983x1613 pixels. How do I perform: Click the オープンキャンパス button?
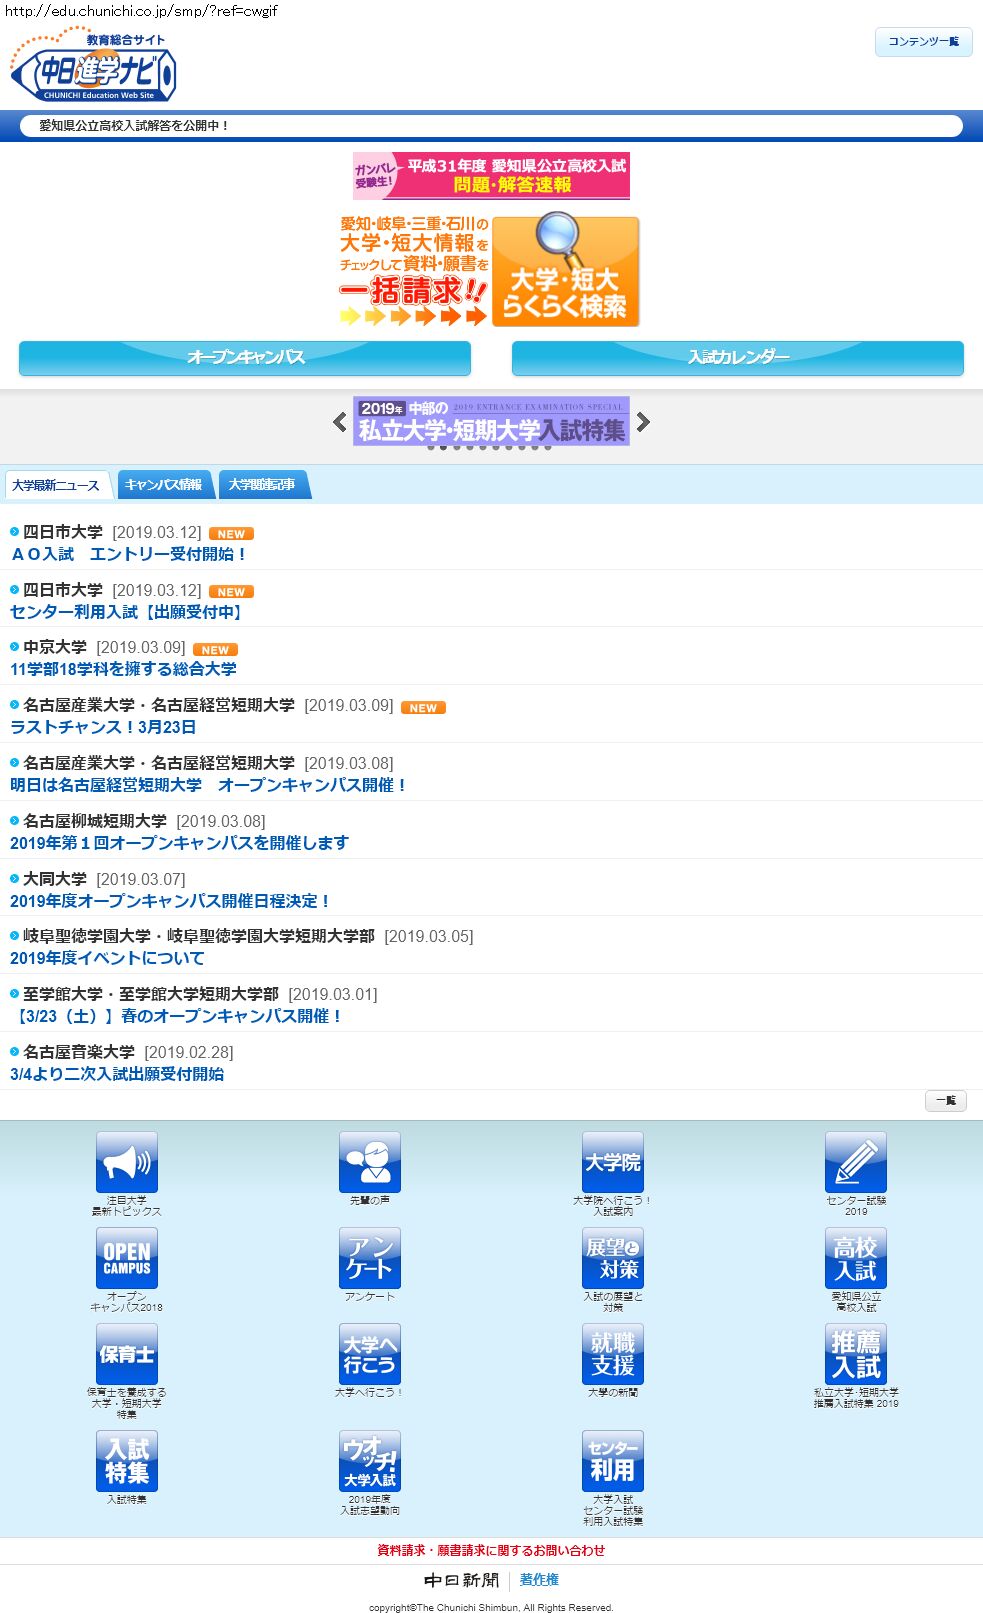click(245, 358)
